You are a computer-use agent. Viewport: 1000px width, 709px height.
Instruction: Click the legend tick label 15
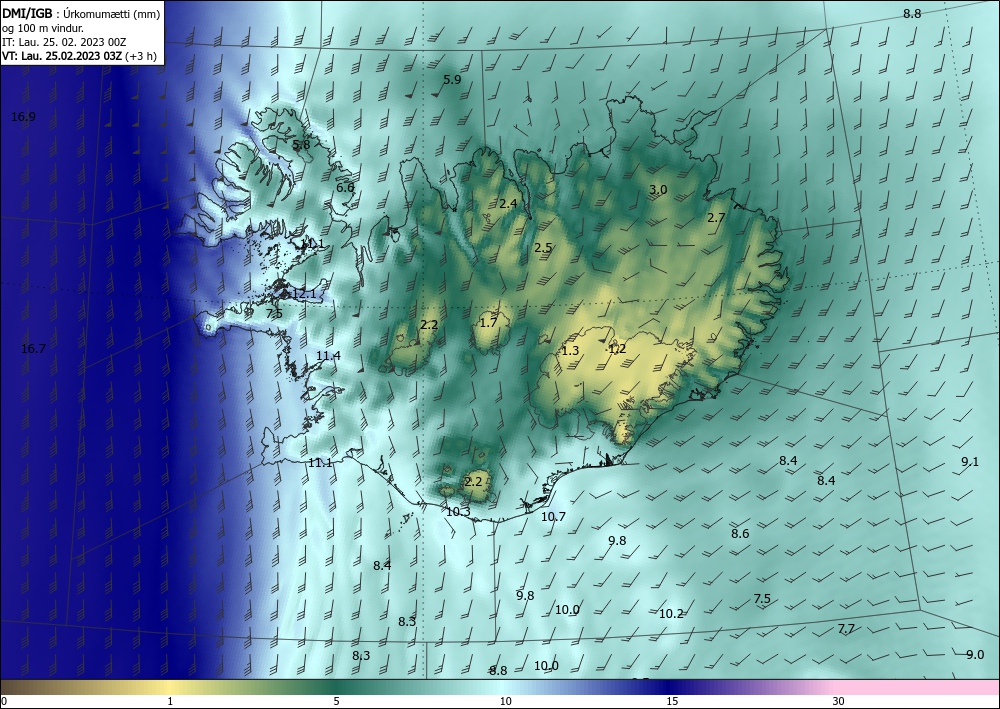pyautogui.click(x=672, y=701)
